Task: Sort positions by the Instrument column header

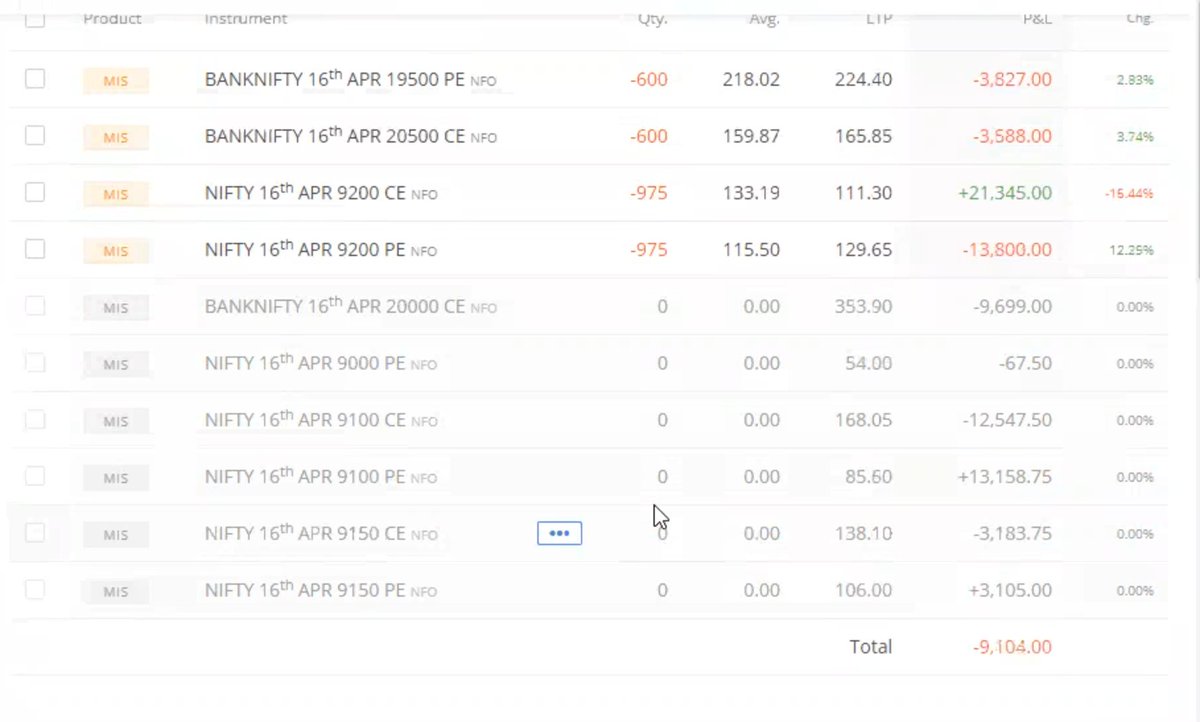Action: 245,18
